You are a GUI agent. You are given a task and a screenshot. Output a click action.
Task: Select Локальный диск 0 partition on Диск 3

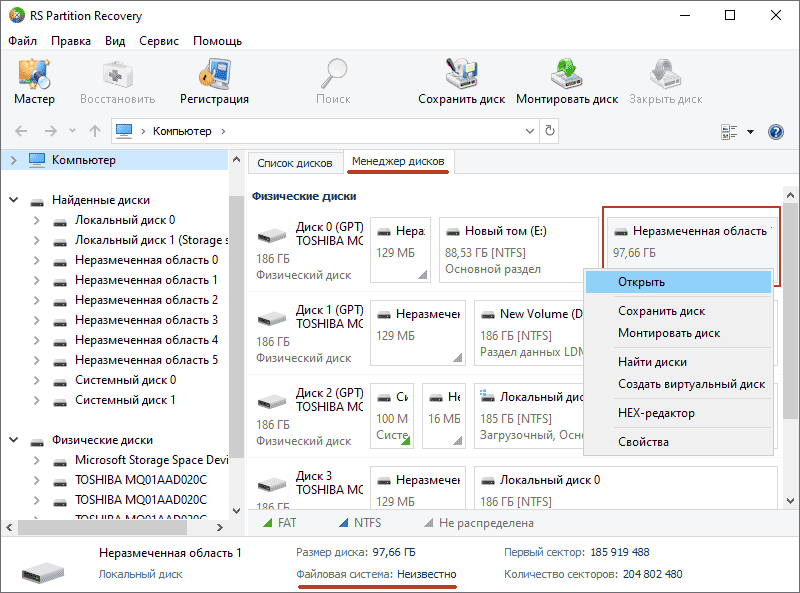[626, 488]
